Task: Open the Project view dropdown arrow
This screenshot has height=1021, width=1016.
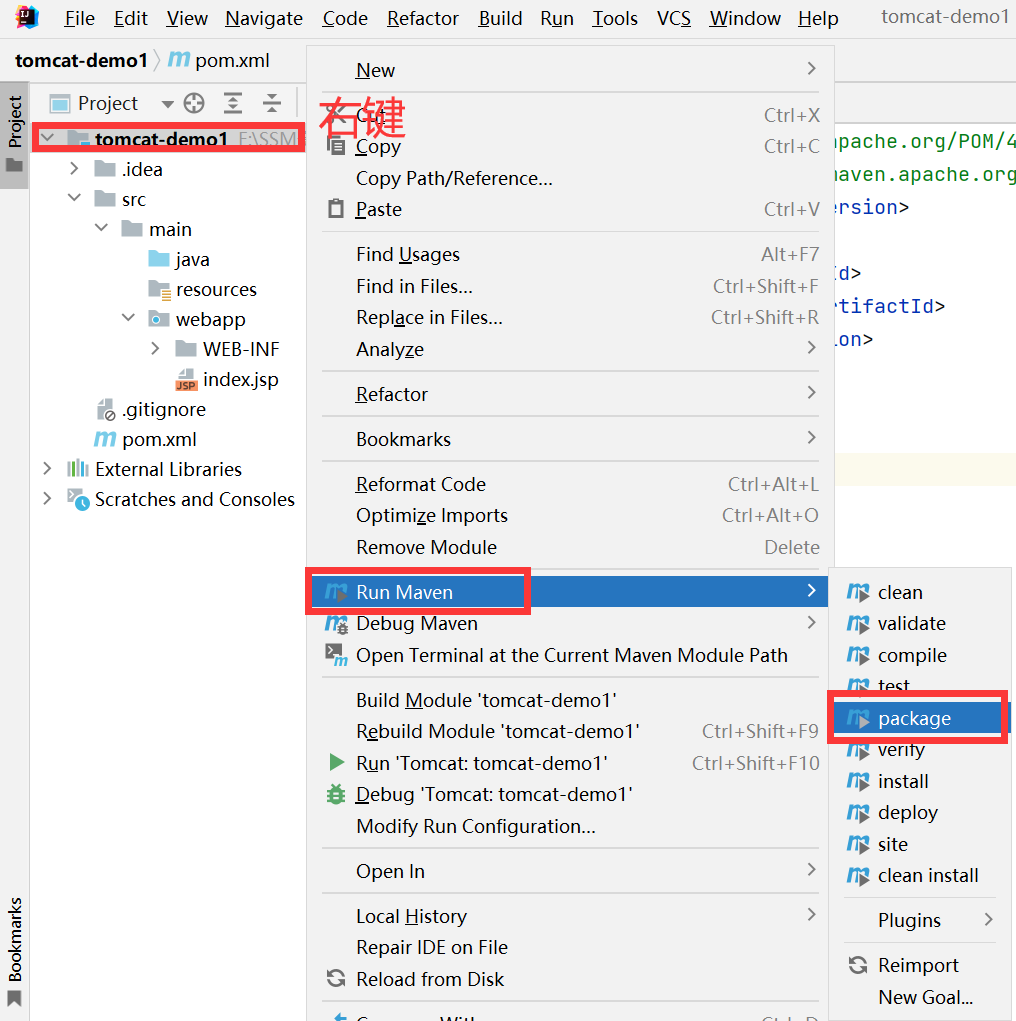Action: (x=167, y=104)
